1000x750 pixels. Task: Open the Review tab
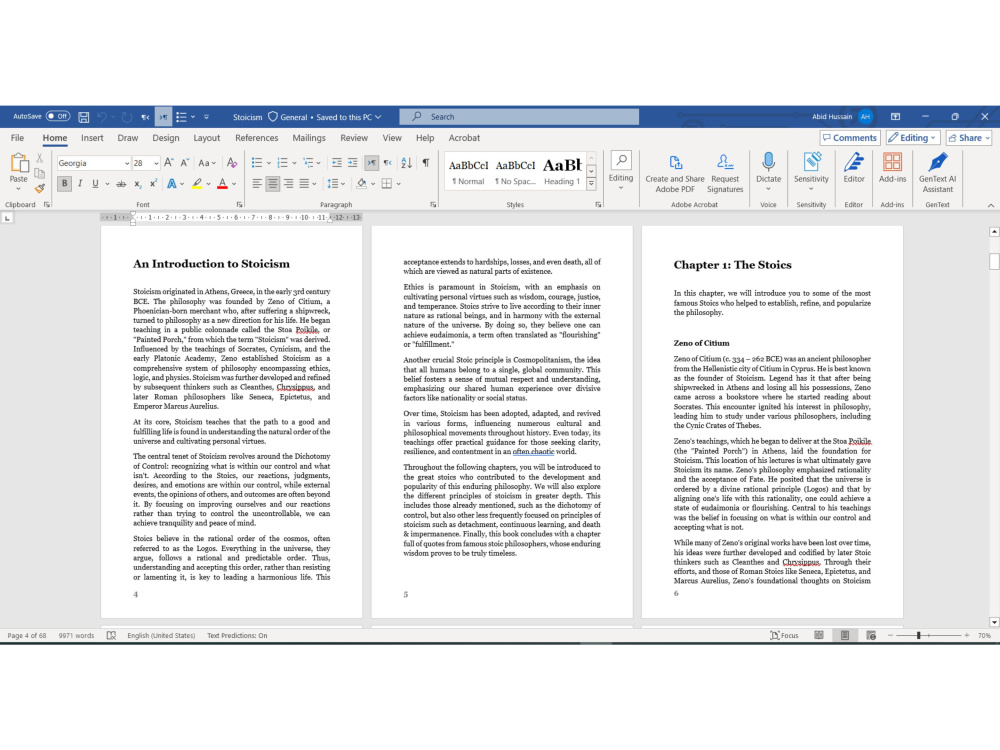coord(354,138)
